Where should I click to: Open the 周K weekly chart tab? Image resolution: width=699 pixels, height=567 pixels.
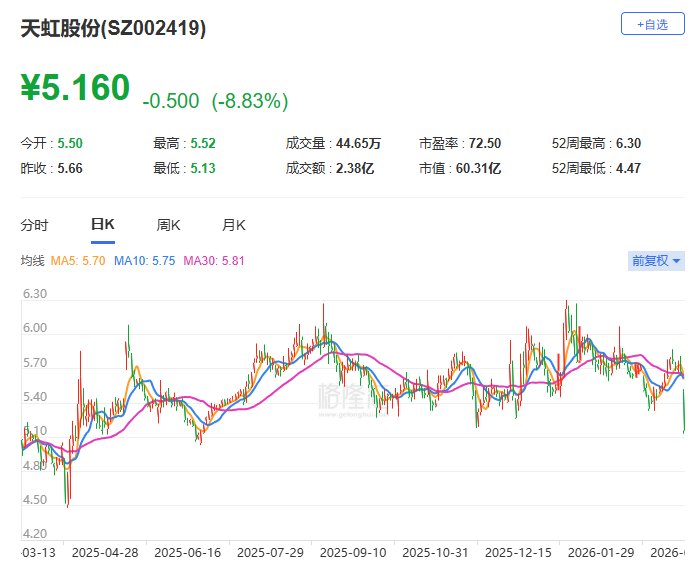tap(168, 225)
